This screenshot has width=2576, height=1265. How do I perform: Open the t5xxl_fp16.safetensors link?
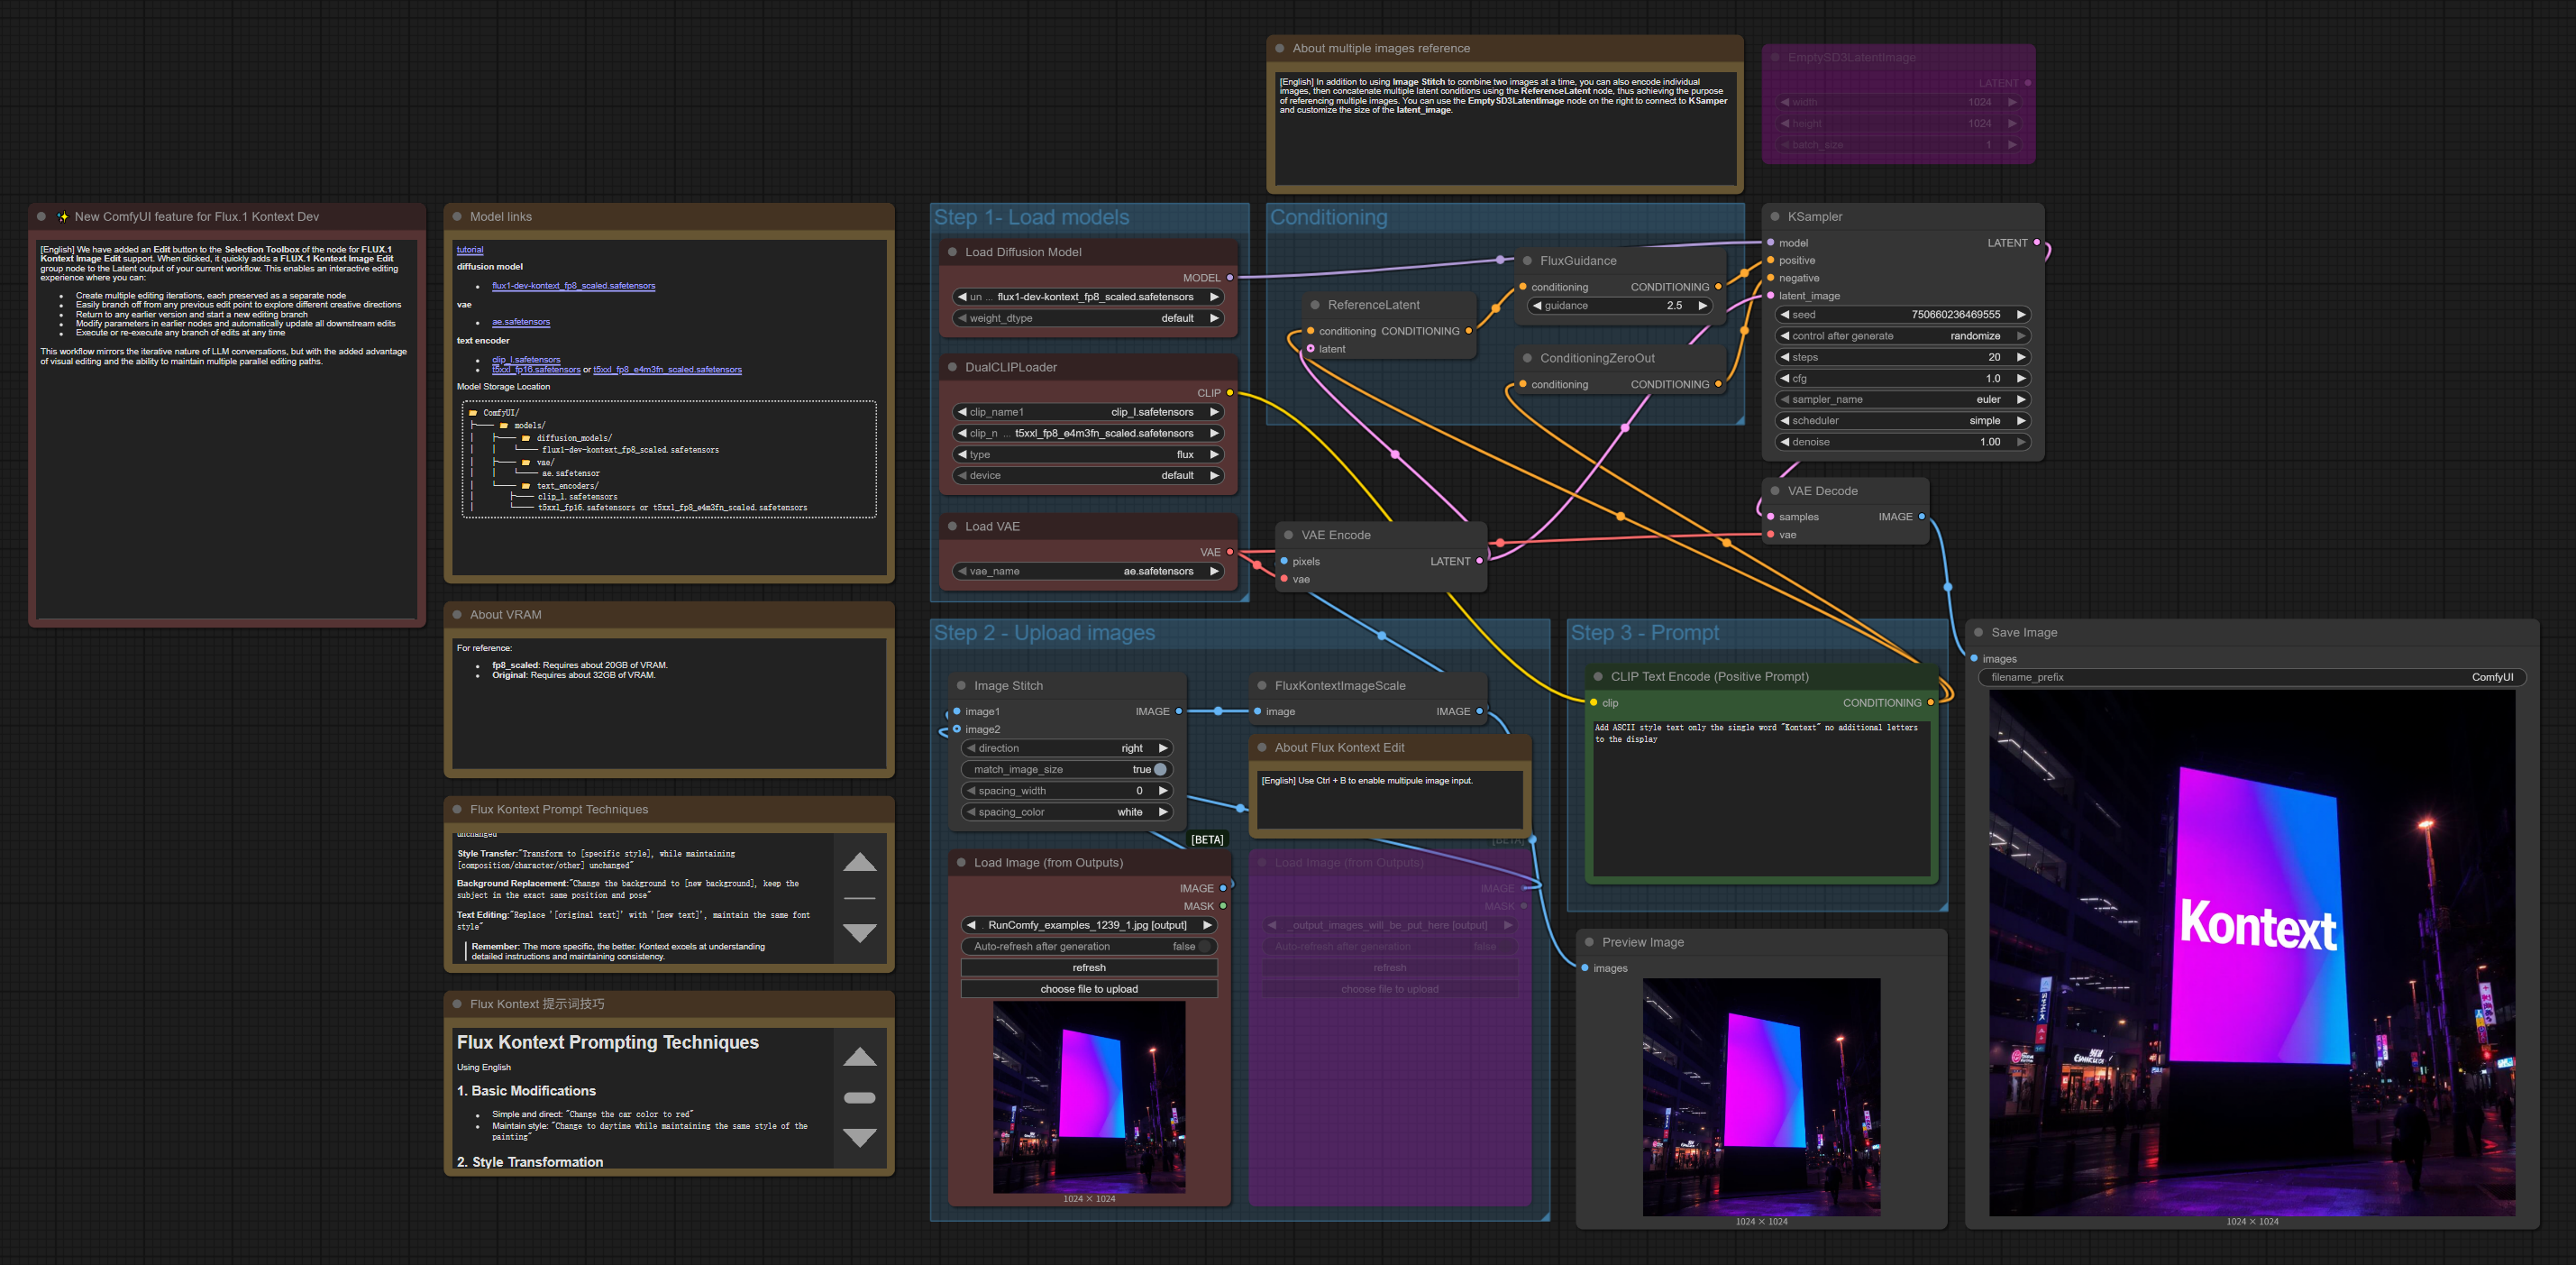[x=536, y=369]
